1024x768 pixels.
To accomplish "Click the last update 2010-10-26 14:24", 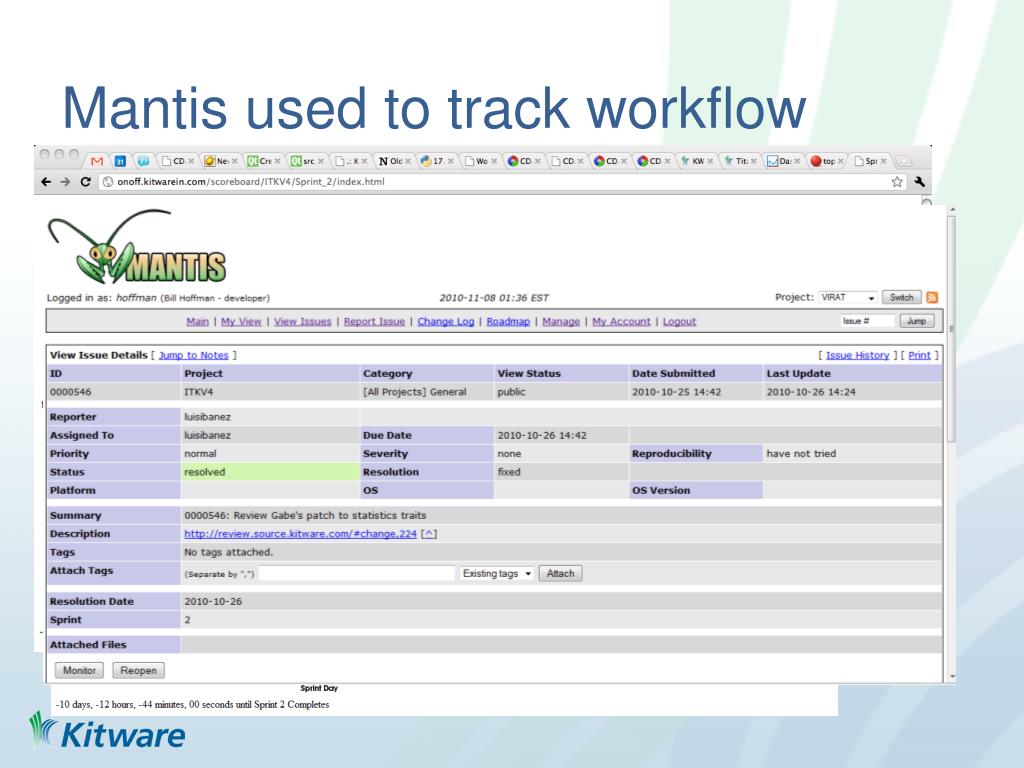I will [811, 392].
